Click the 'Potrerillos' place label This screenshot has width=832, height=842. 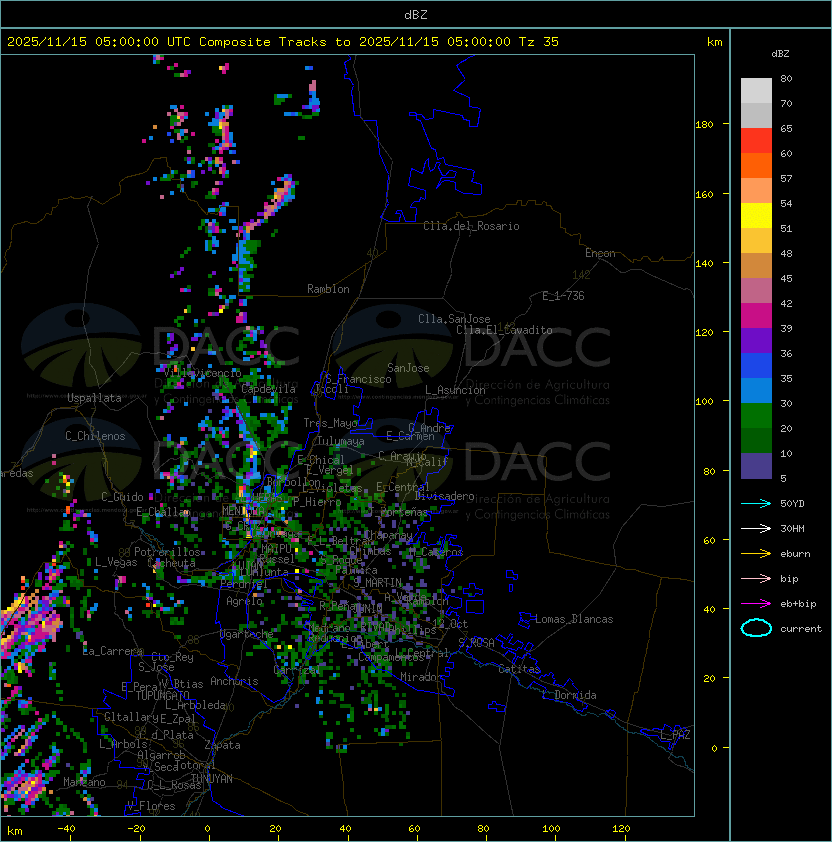[167, 552]
